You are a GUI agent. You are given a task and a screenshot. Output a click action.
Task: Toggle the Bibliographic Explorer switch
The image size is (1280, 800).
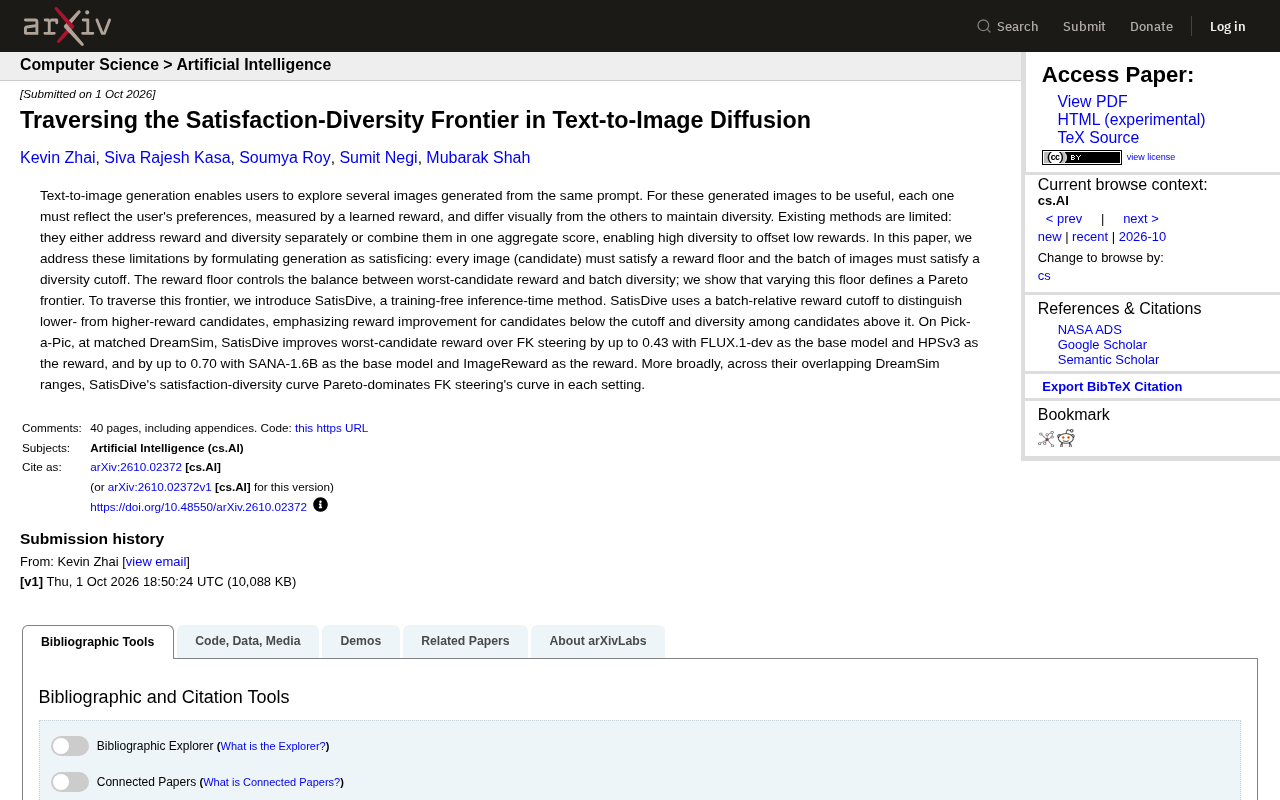tap(70, 746)
